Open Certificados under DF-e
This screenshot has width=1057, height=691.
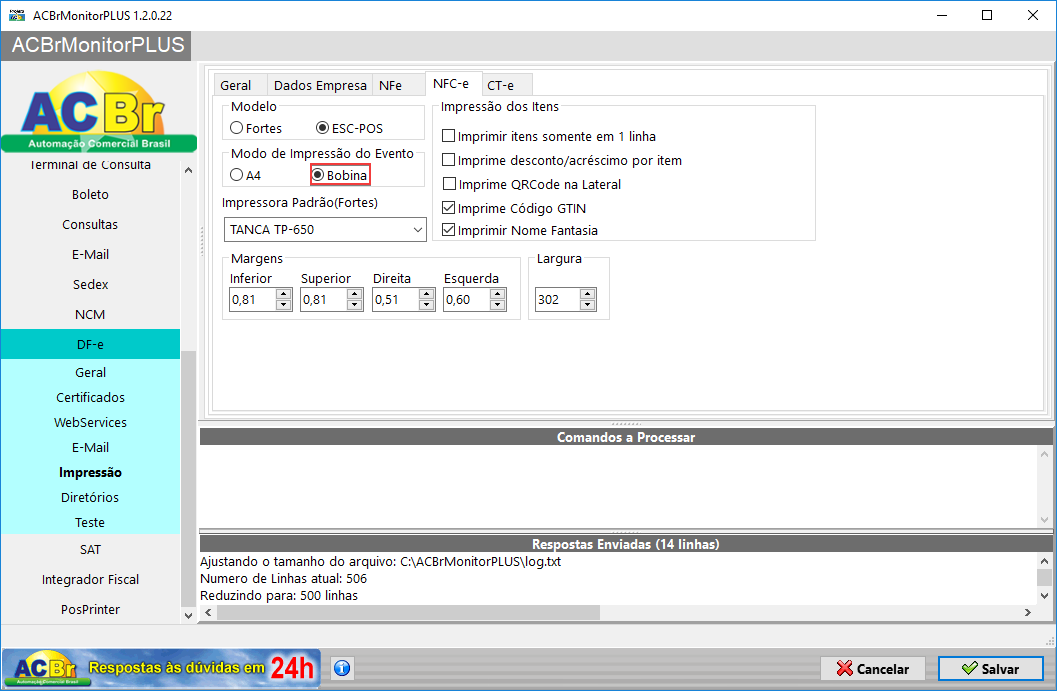pos(90,397)
